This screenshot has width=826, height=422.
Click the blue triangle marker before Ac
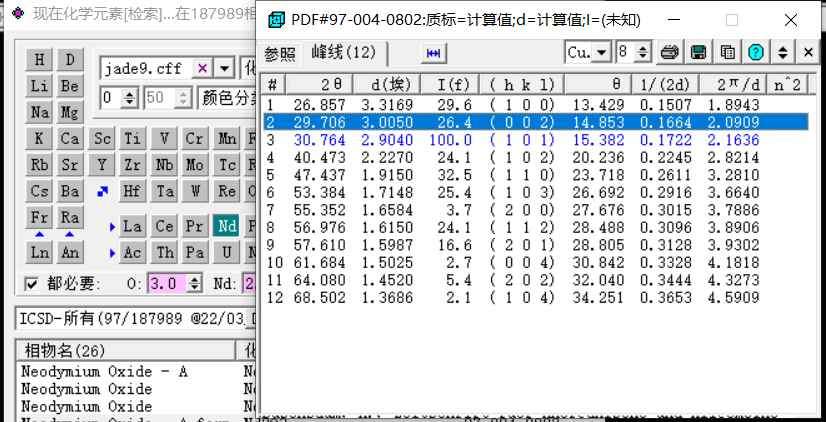112,253
